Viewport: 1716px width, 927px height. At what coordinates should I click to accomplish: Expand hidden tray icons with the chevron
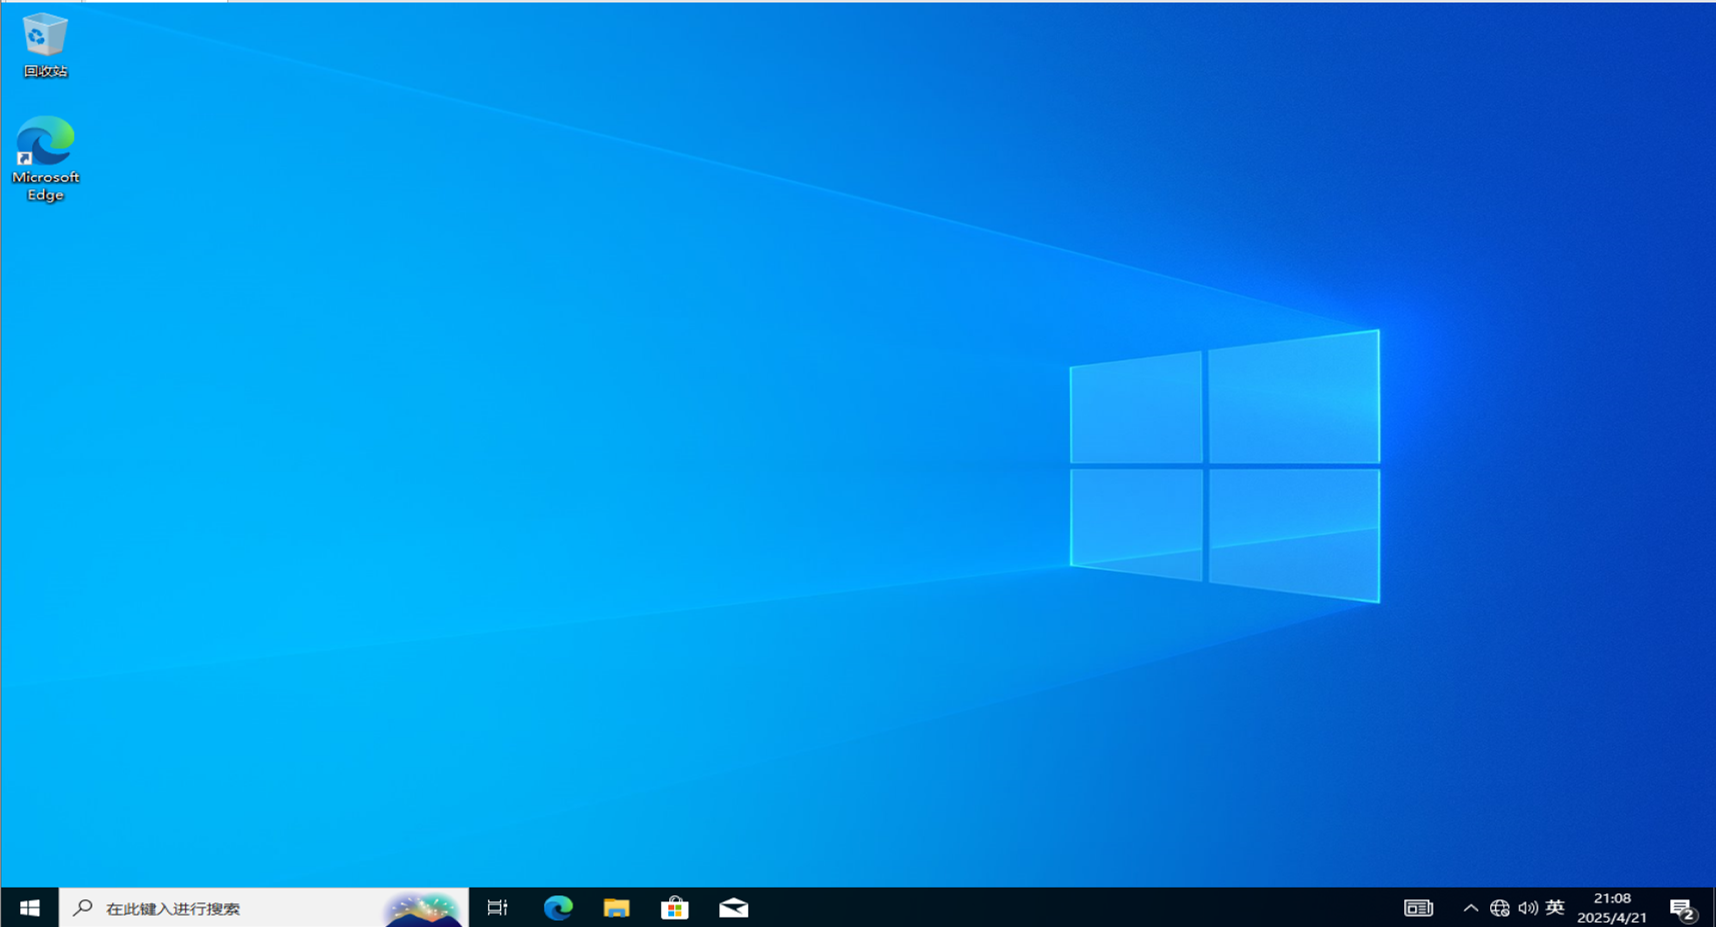click(x=1470, y=908)
